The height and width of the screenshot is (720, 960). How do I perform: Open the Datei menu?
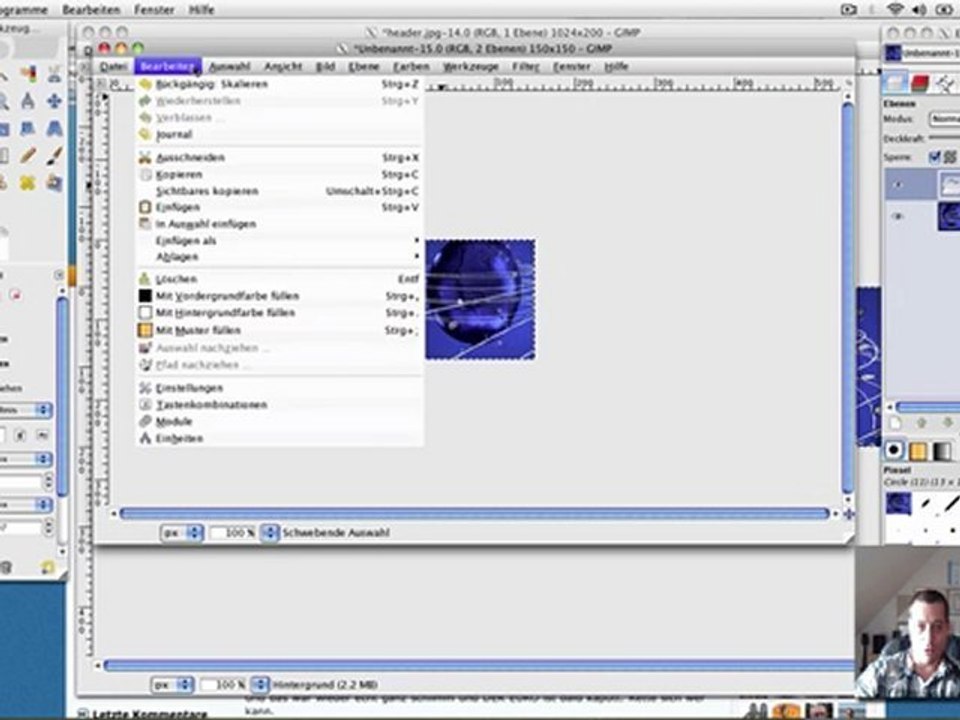pyautogui.click(x=114, y=66)
